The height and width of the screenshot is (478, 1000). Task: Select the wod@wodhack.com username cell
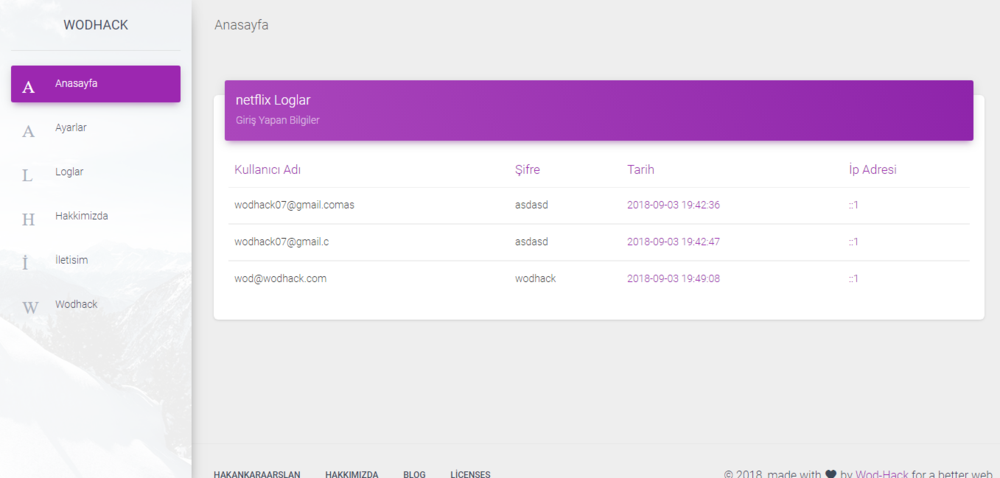pyautogui.click(x=281, y=279)
